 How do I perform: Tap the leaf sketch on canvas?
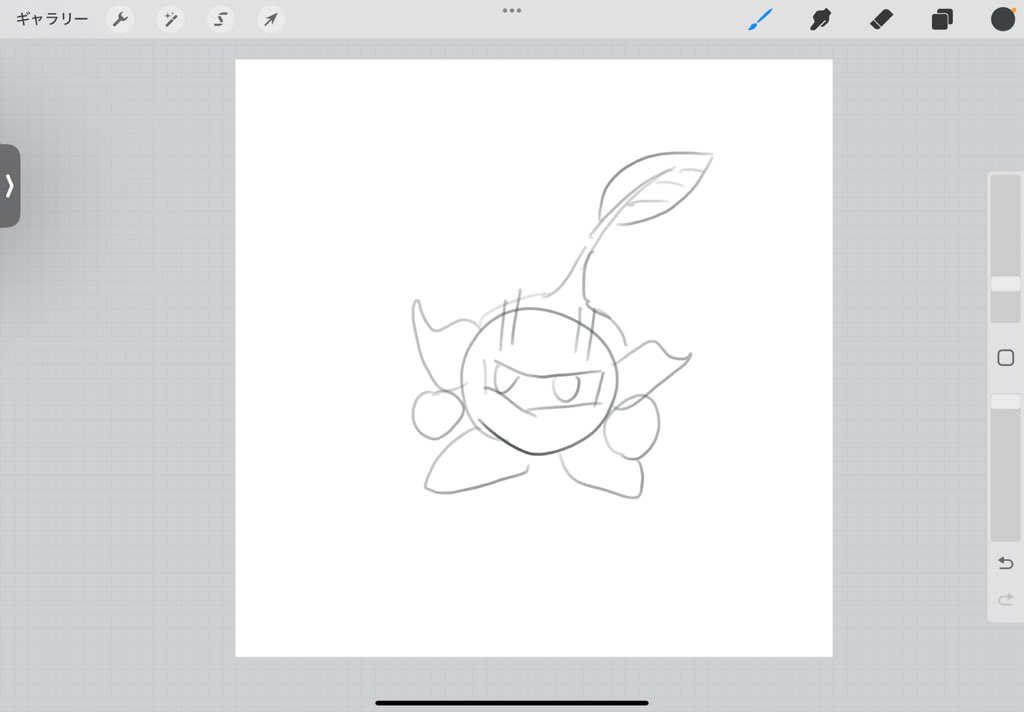(x=654, y=188)
